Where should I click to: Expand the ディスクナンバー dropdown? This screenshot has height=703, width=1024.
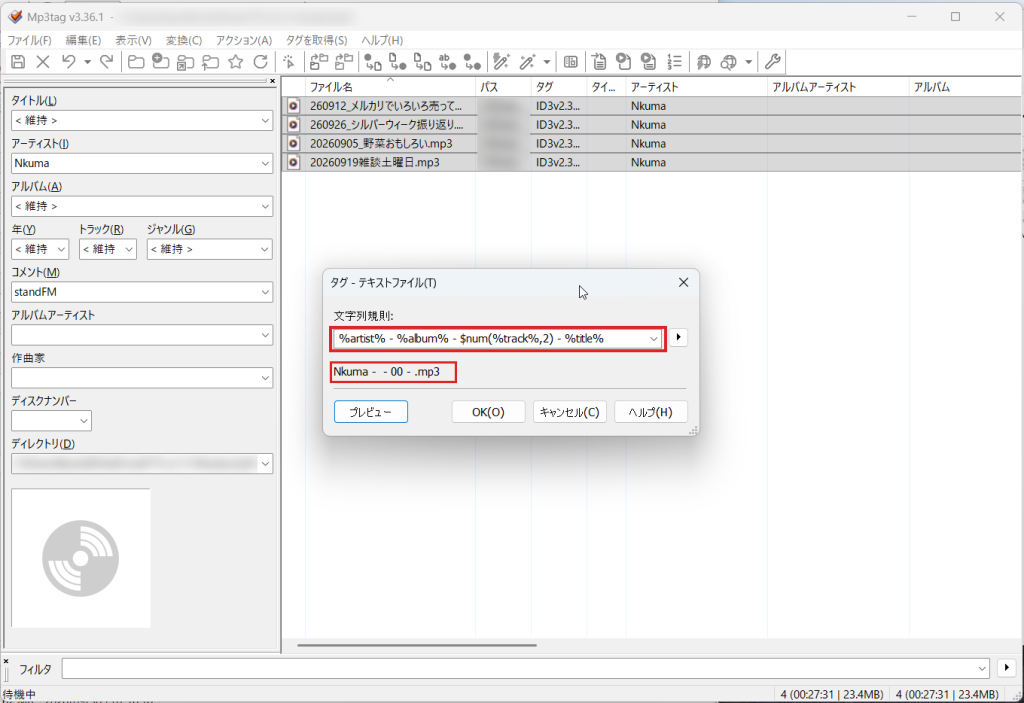(x=84, y=421)
